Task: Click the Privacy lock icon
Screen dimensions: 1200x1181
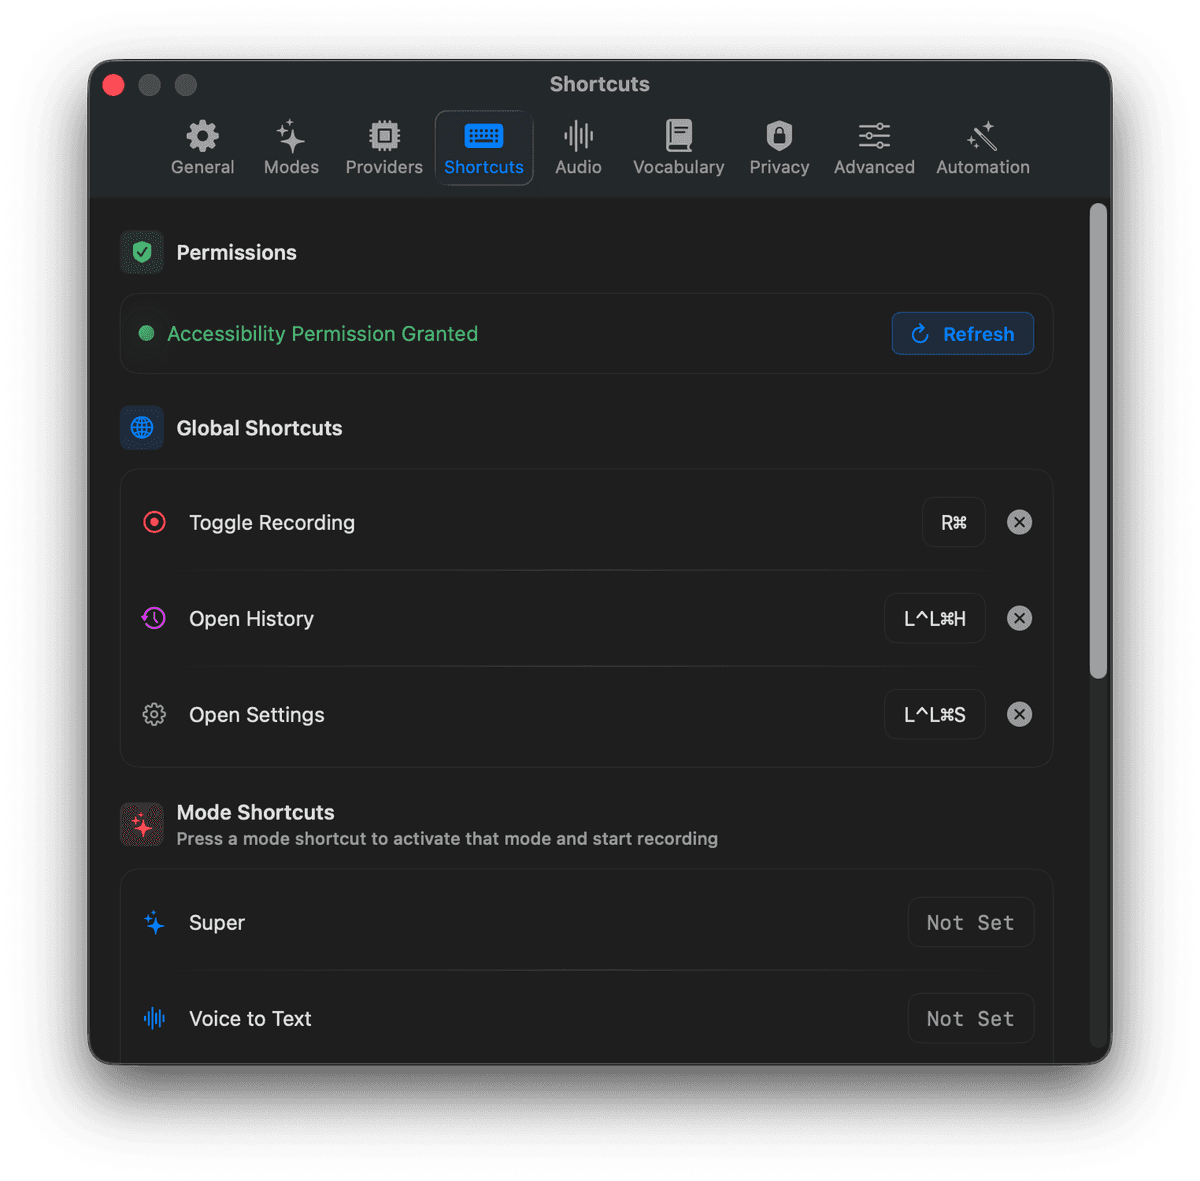Action: point(779,135)
